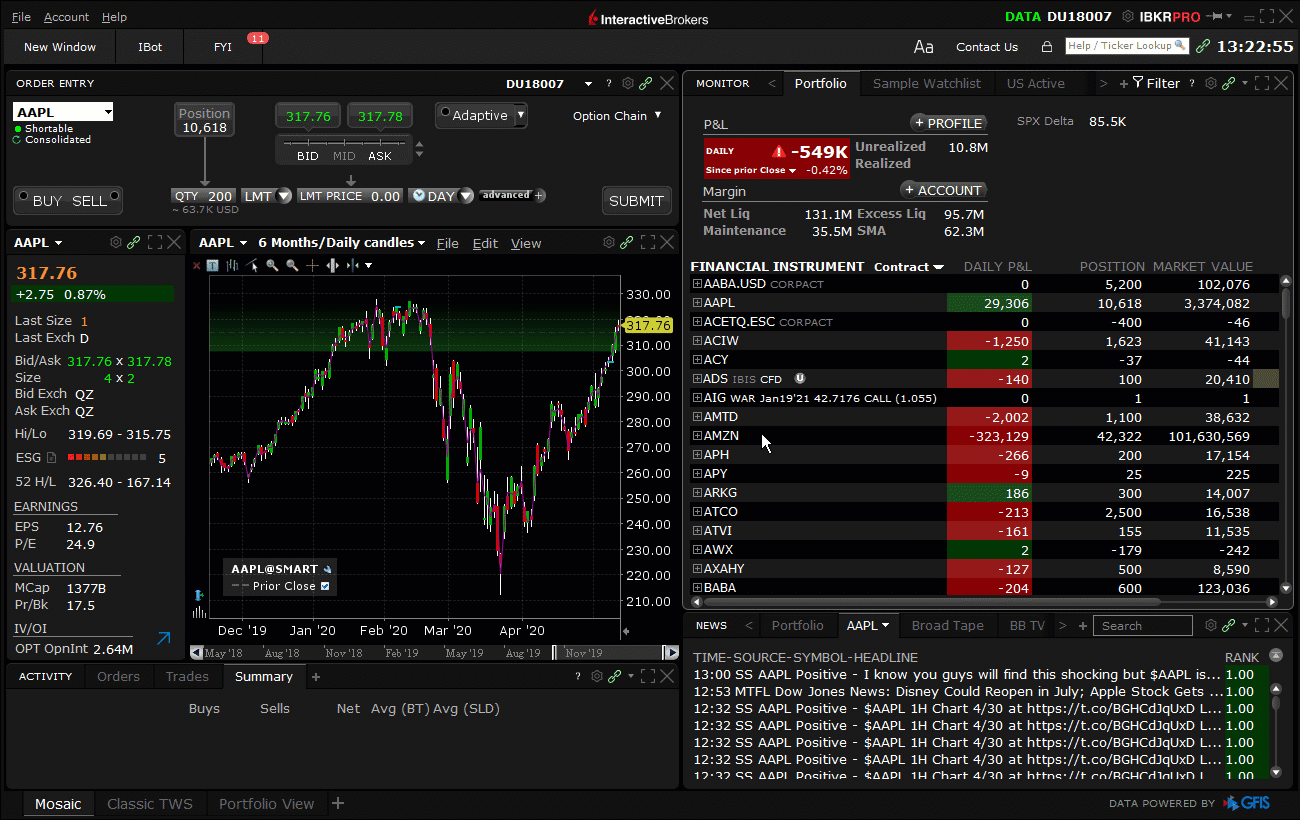The width and height of the screenshot is (1300, 820).
Task: Click the SUBMIT order button
Action: (x=636, y=200)
